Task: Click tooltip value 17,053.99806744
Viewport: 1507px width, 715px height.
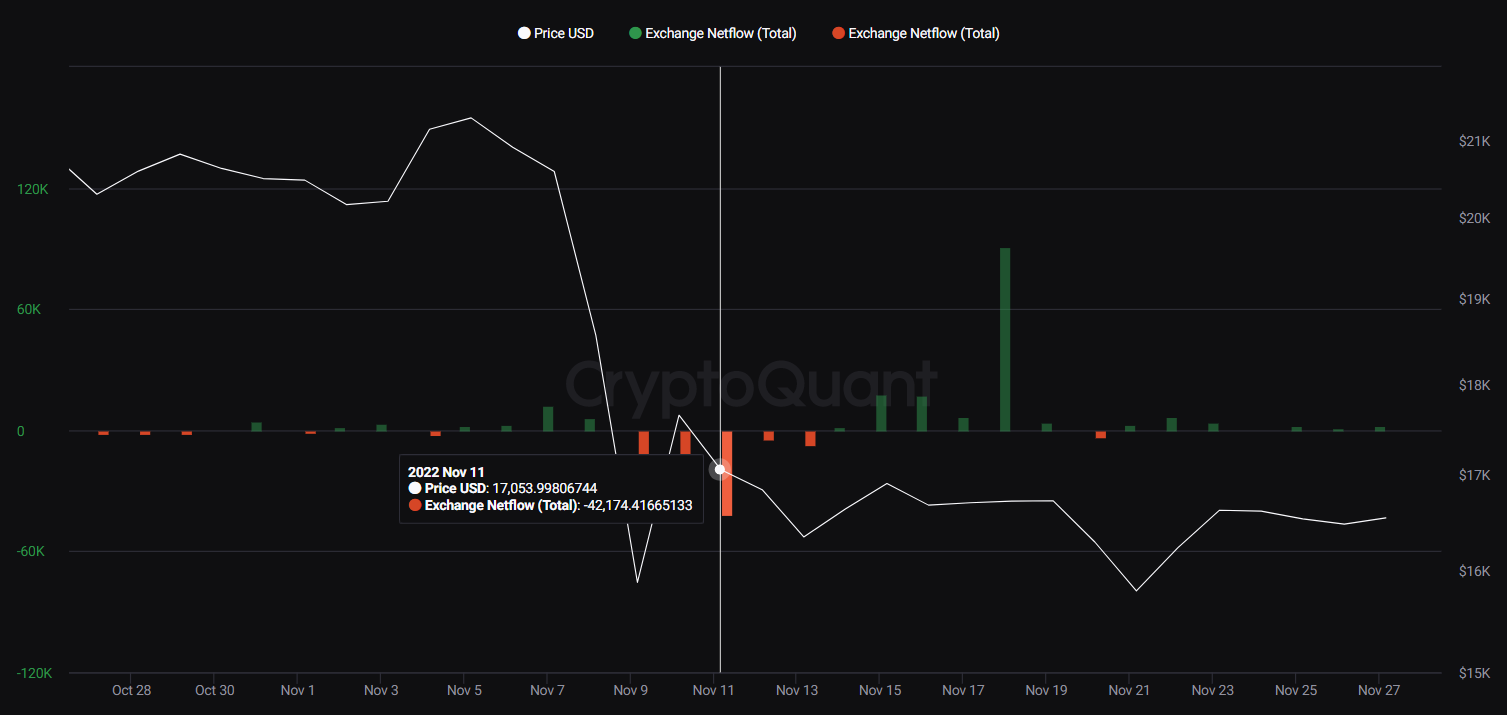Action: click(543, 488)
